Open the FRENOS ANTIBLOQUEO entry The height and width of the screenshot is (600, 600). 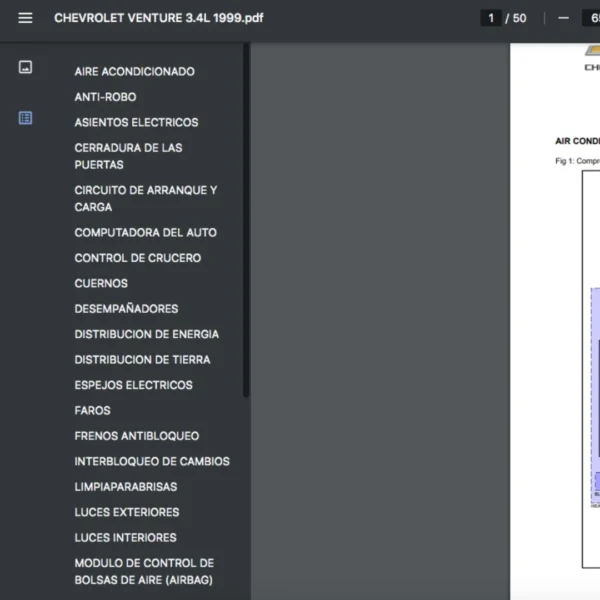[136, 436]
